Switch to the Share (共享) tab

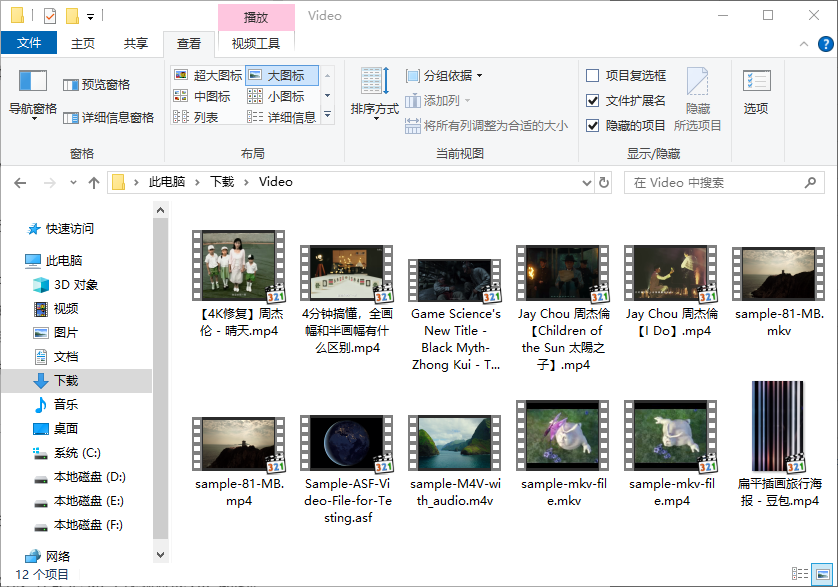(135, 43)
